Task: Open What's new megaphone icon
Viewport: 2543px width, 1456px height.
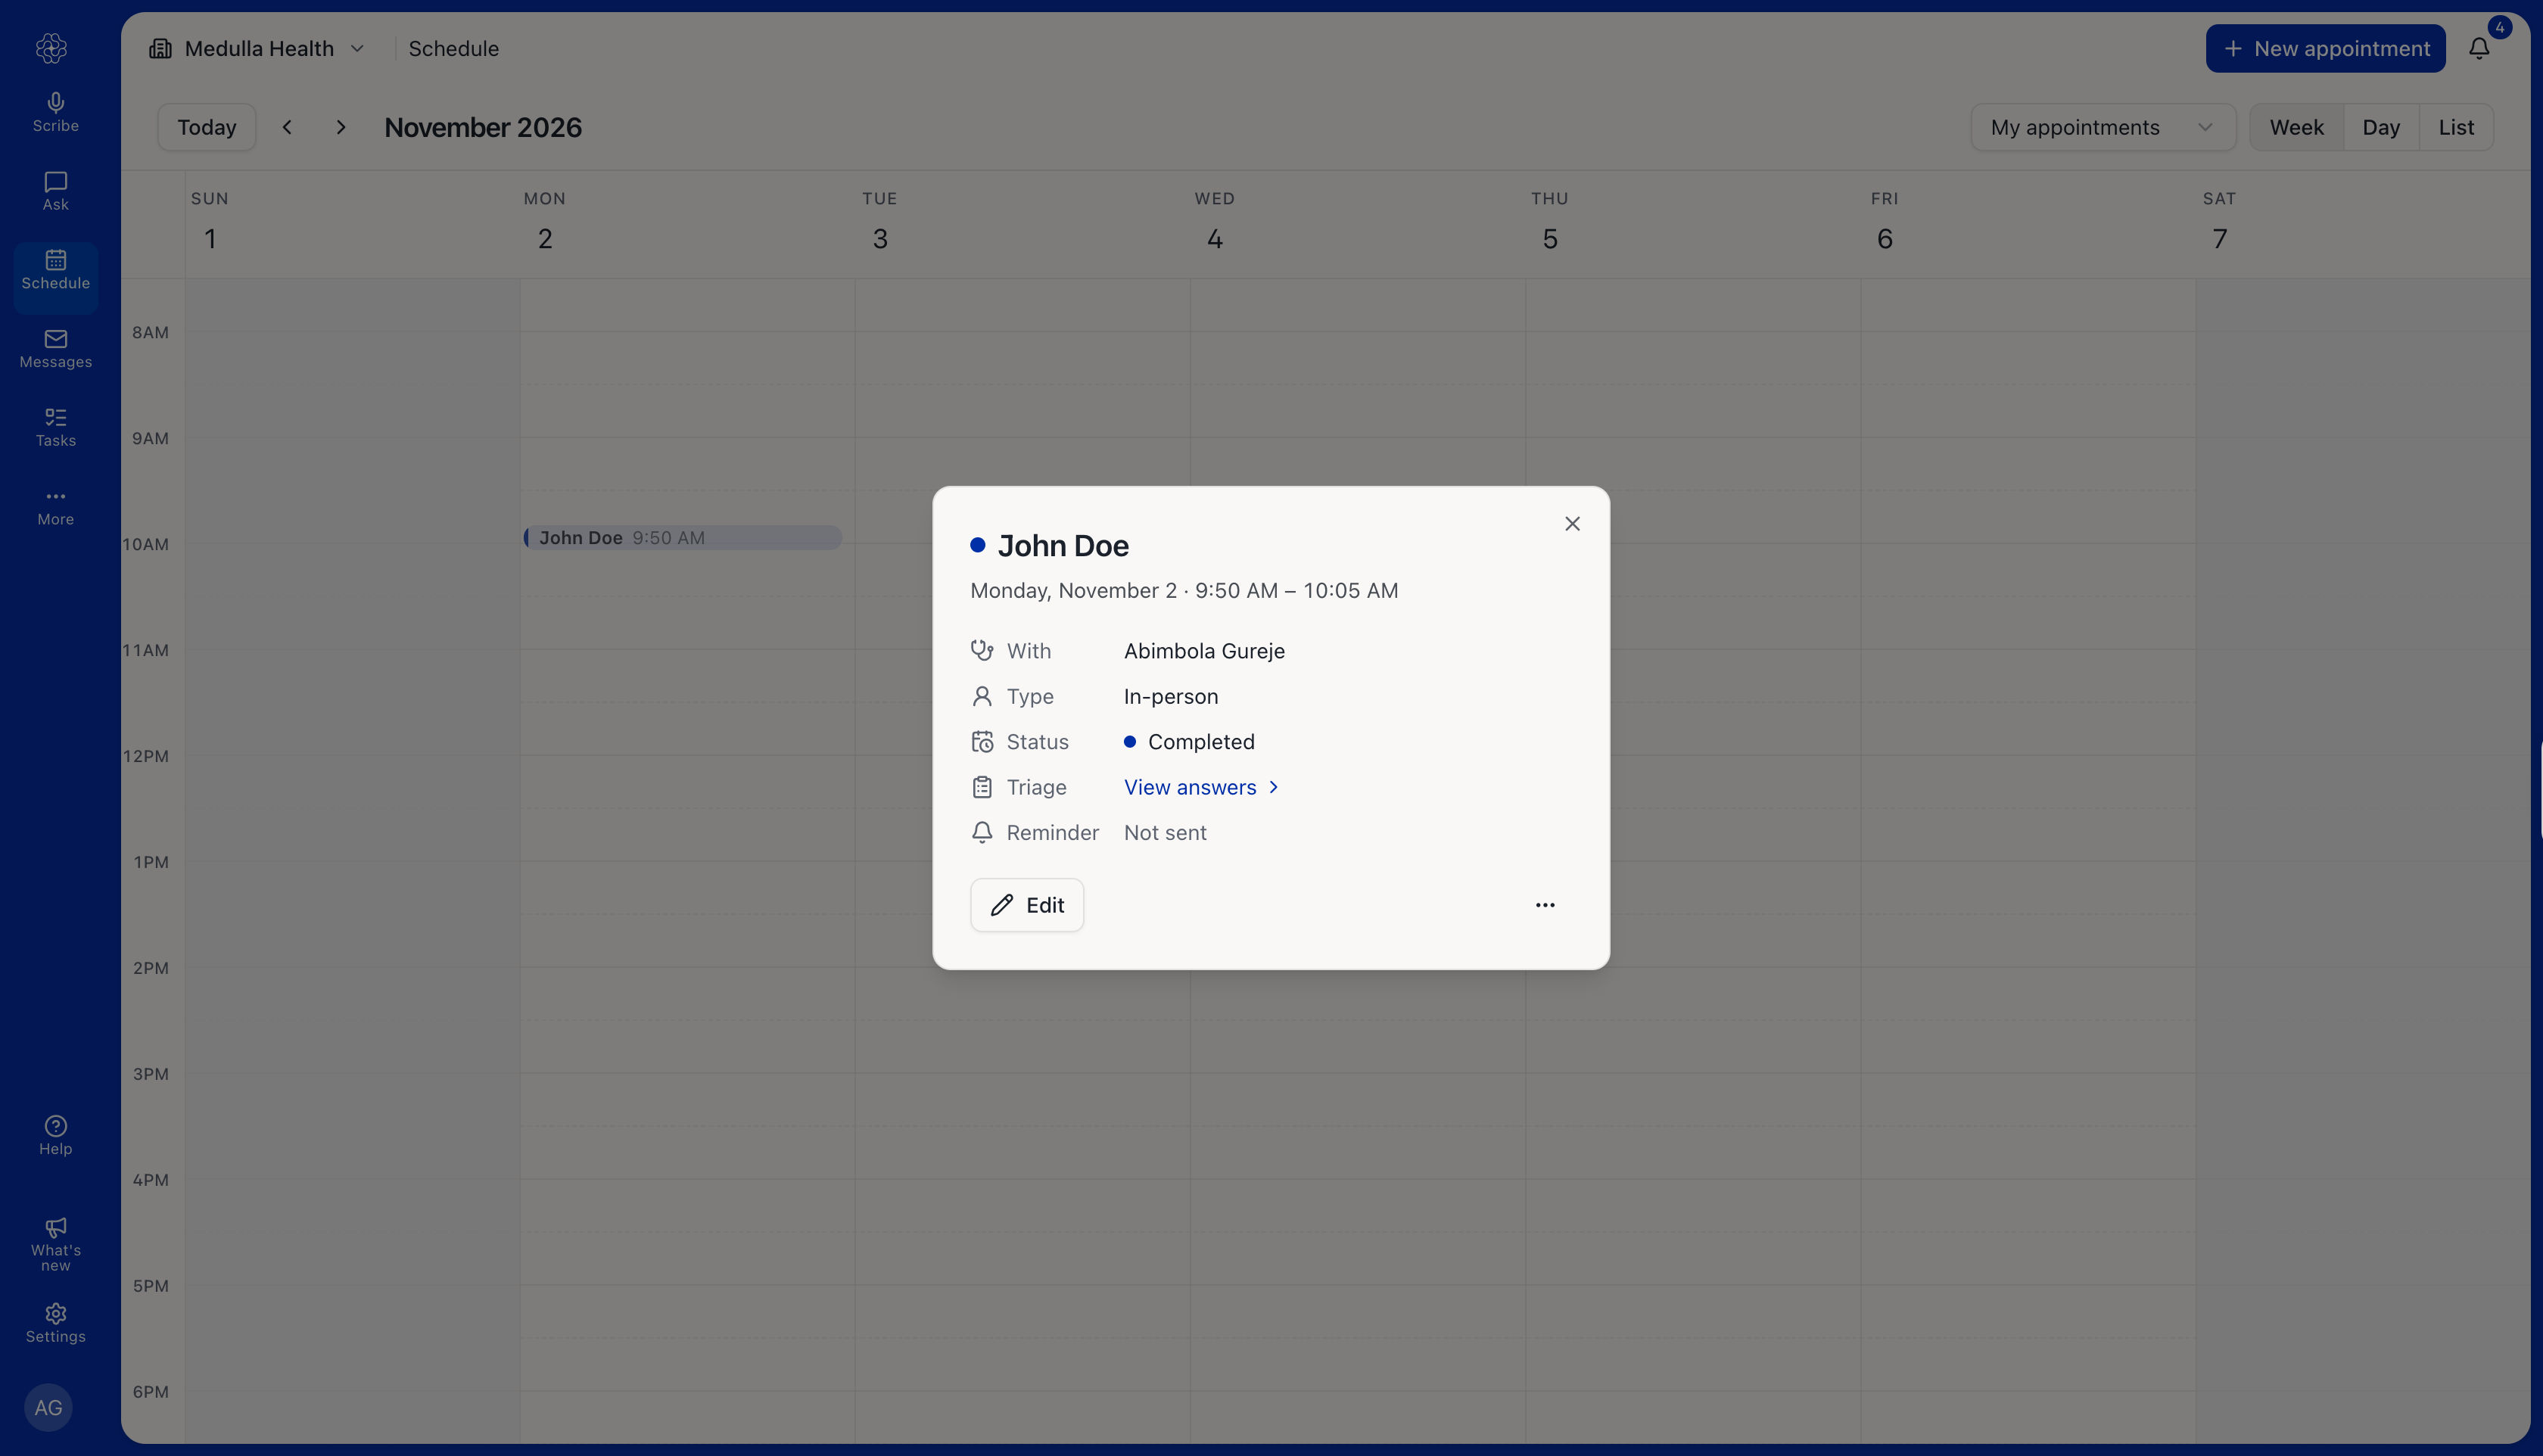Action: [55, 1244]
